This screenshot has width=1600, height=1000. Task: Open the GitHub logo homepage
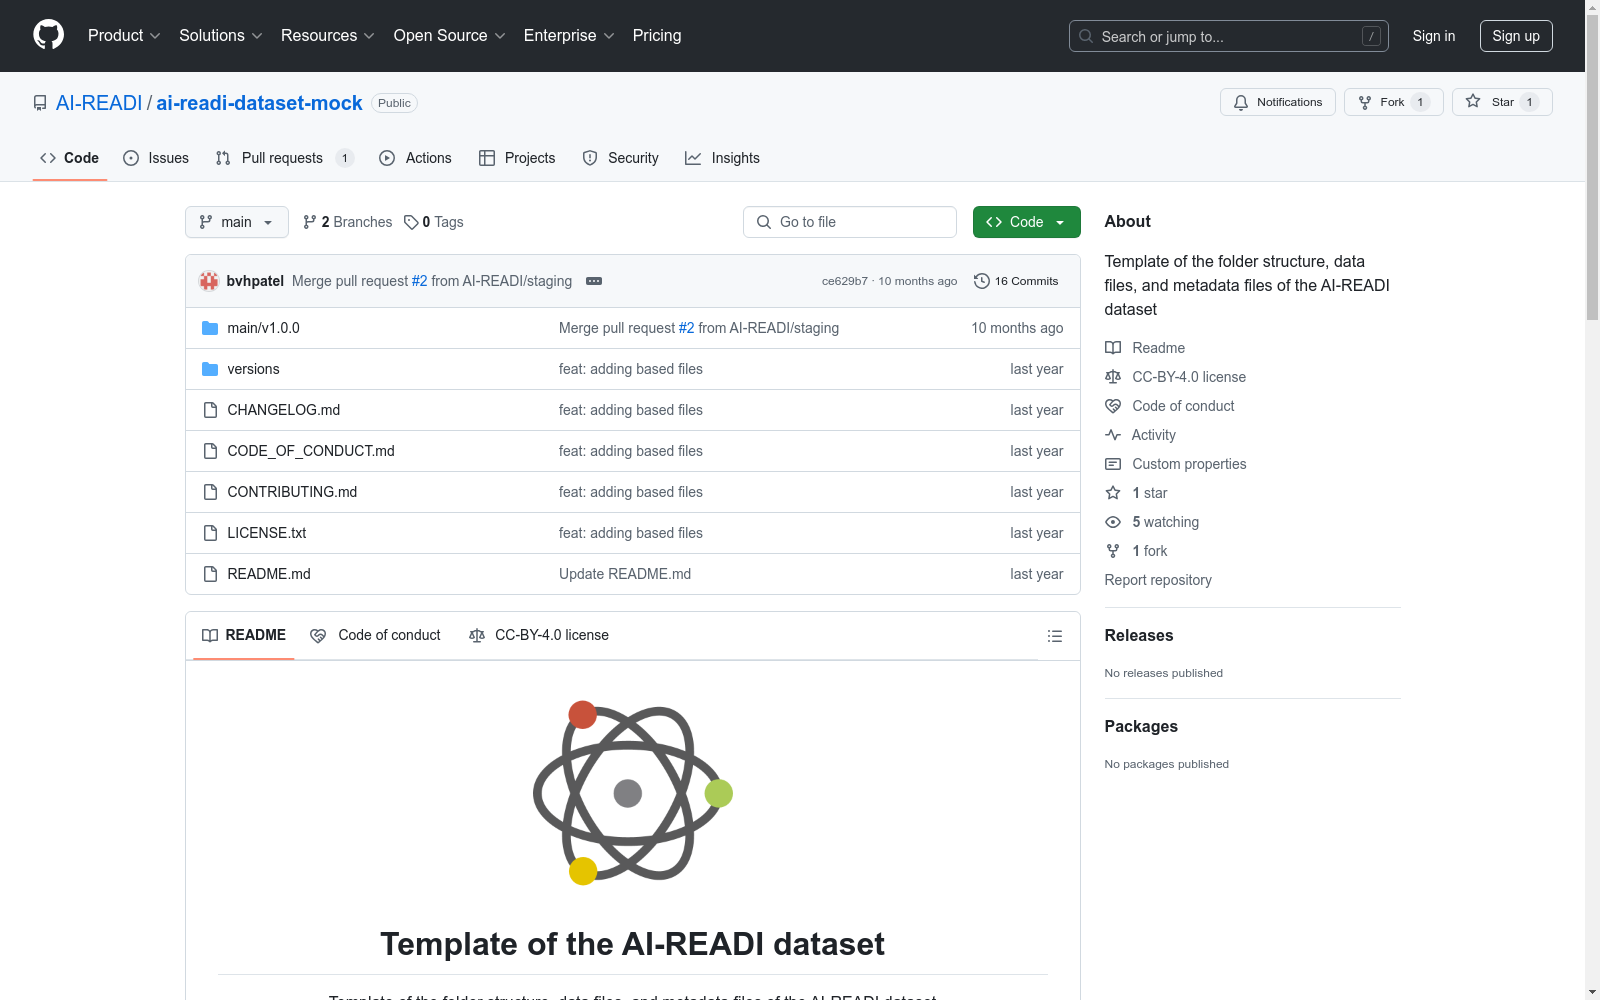coord(48,35)
